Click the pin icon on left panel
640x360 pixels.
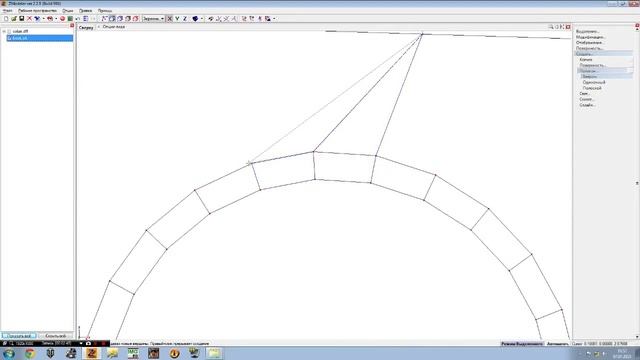(72, 26)
